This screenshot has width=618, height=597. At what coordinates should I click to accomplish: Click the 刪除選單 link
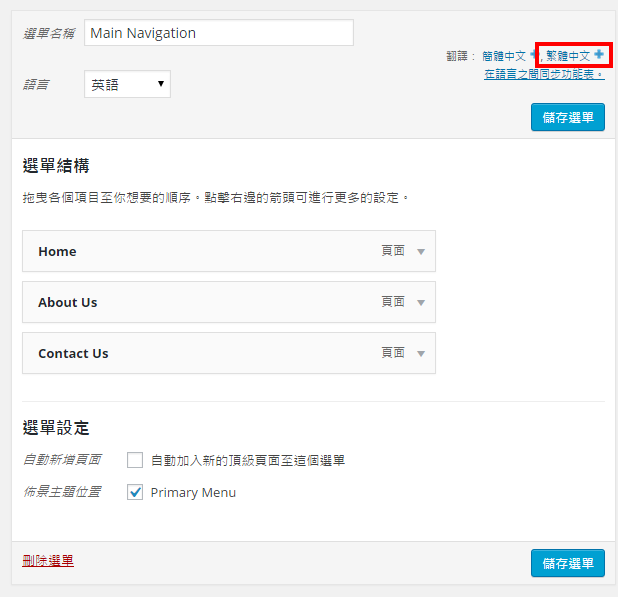coord(48,560)
